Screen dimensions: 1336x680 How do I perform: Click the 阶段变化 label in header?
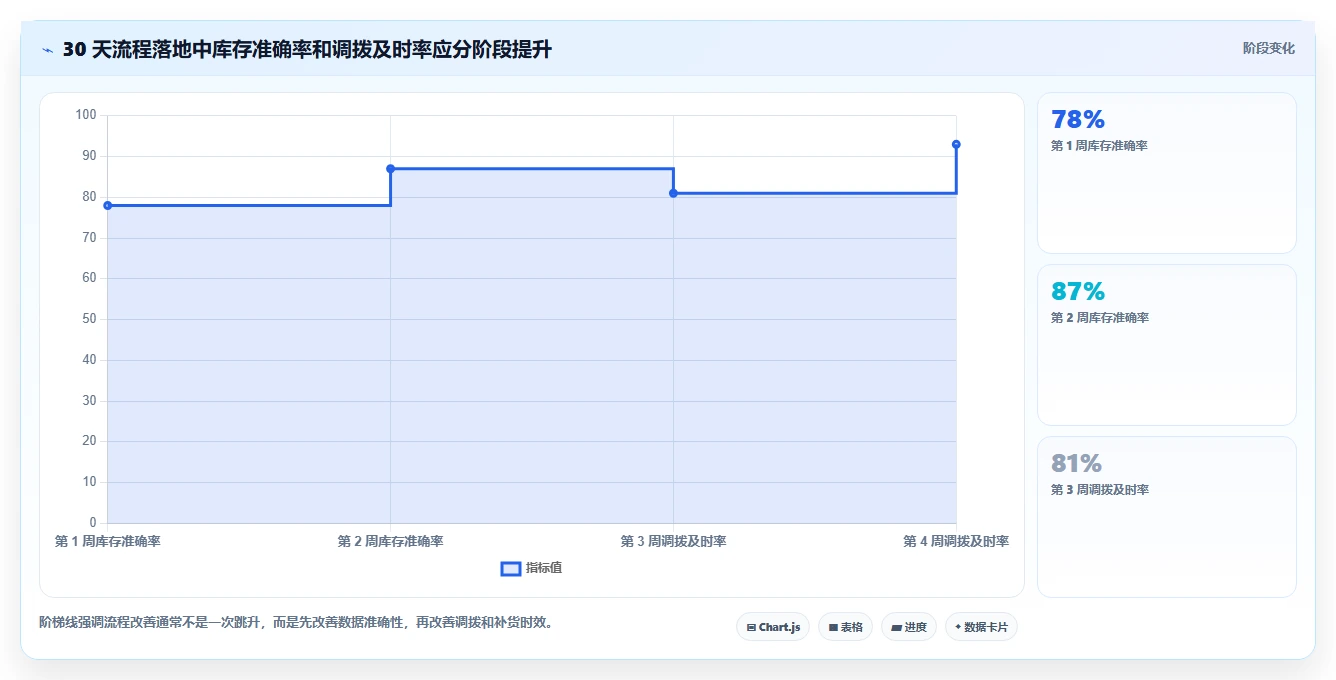tap(1269, 48)
